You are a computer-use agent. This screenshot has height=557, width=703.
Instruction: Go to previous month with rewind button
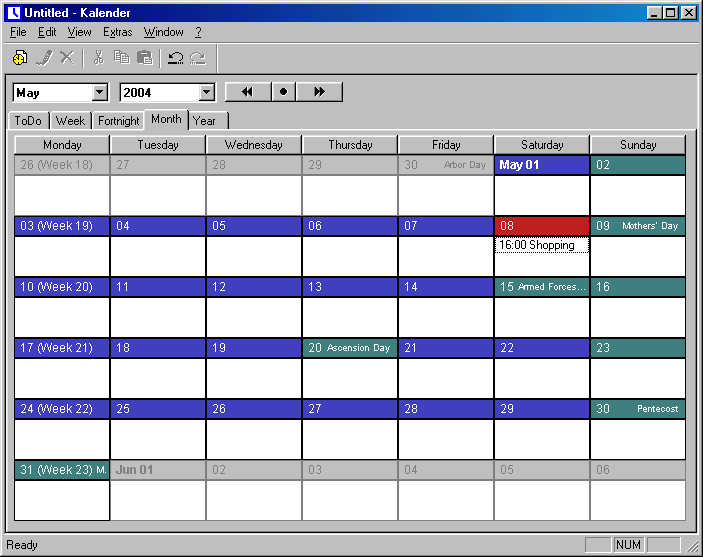pos(247,92)
